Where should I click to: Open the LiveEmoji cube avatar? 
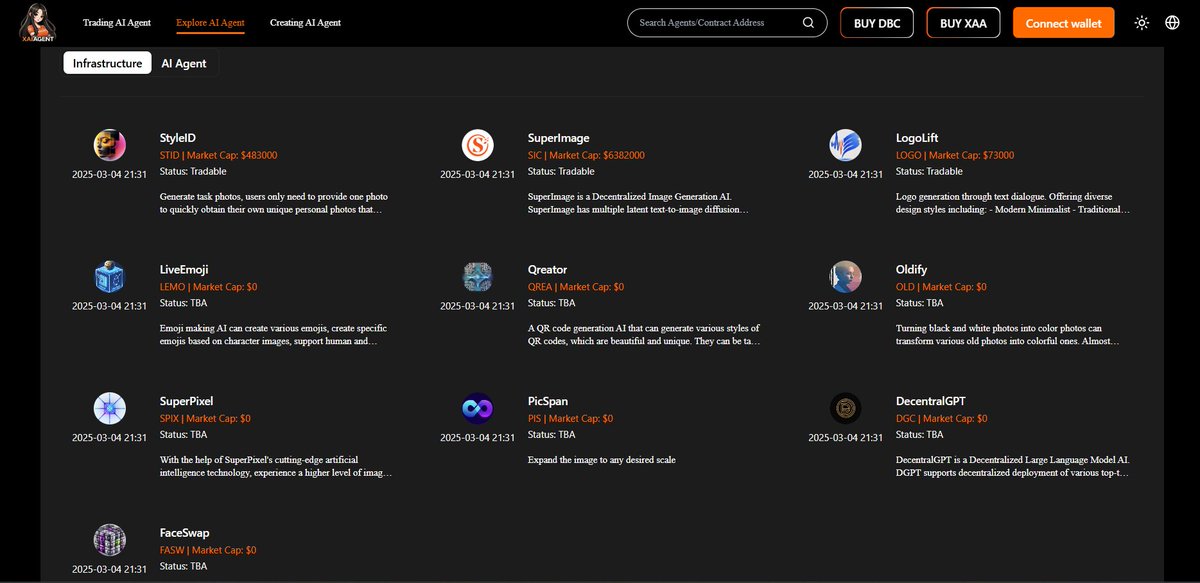110,277
